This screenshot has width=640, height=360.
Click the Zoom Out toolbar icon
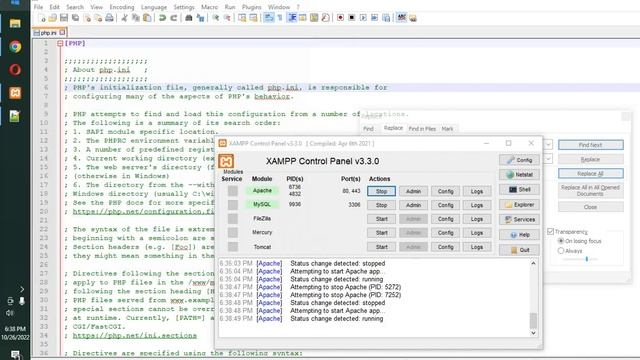coord(227,18)
